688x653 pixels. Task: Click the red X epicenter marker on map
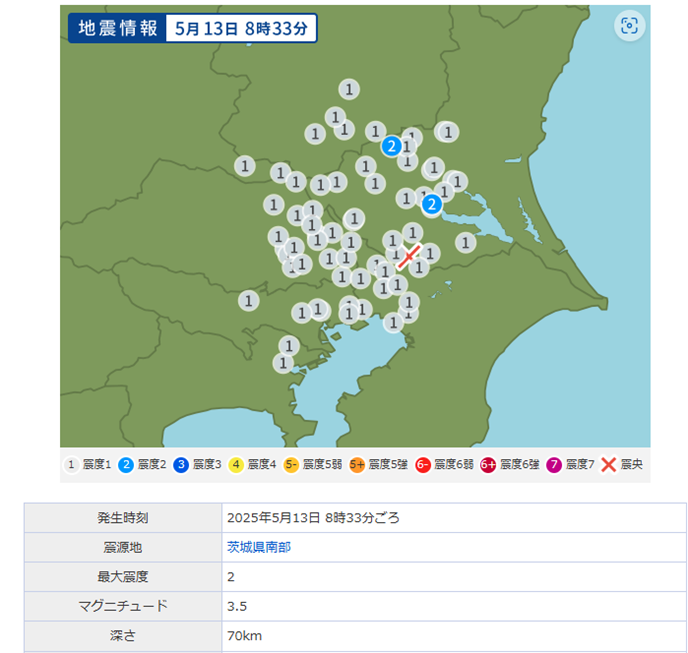[x=407, y=258]
